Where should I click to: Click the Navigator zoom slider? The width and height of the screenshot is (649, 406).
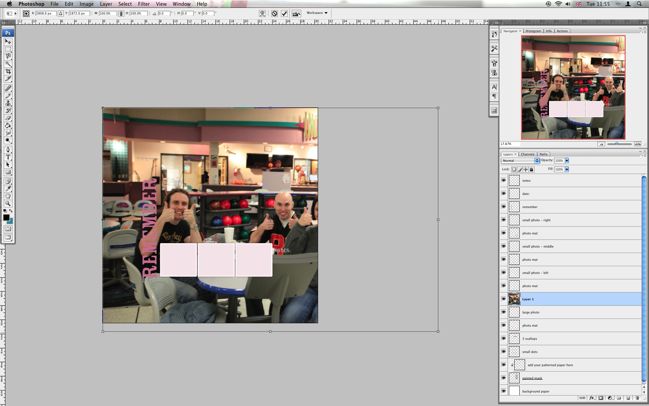coord(620,144)
